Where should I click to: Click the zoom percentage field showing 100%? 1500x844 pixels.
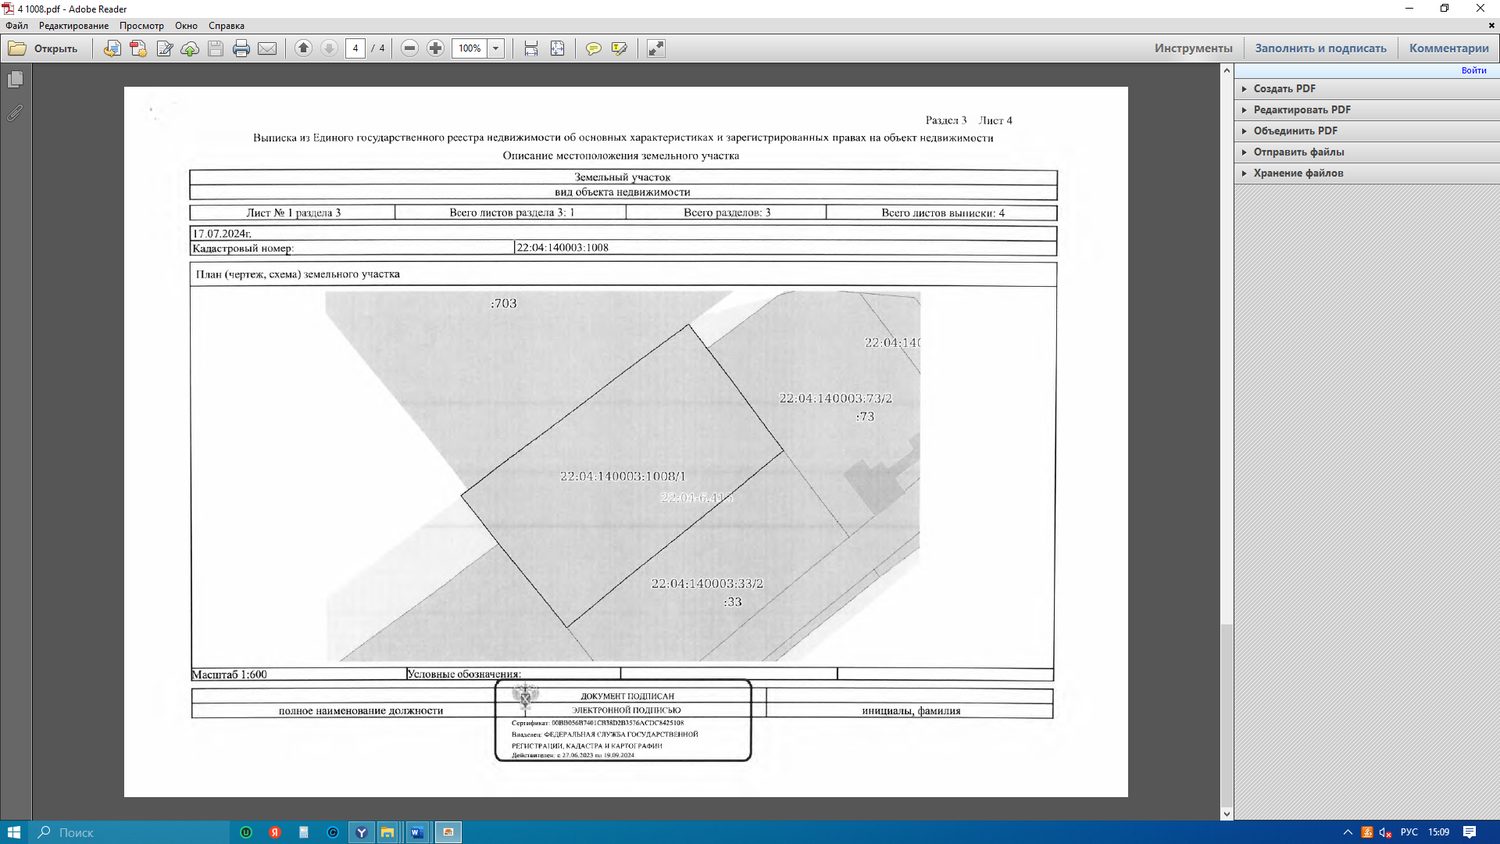pyautogui.click(x=470, y=48)
